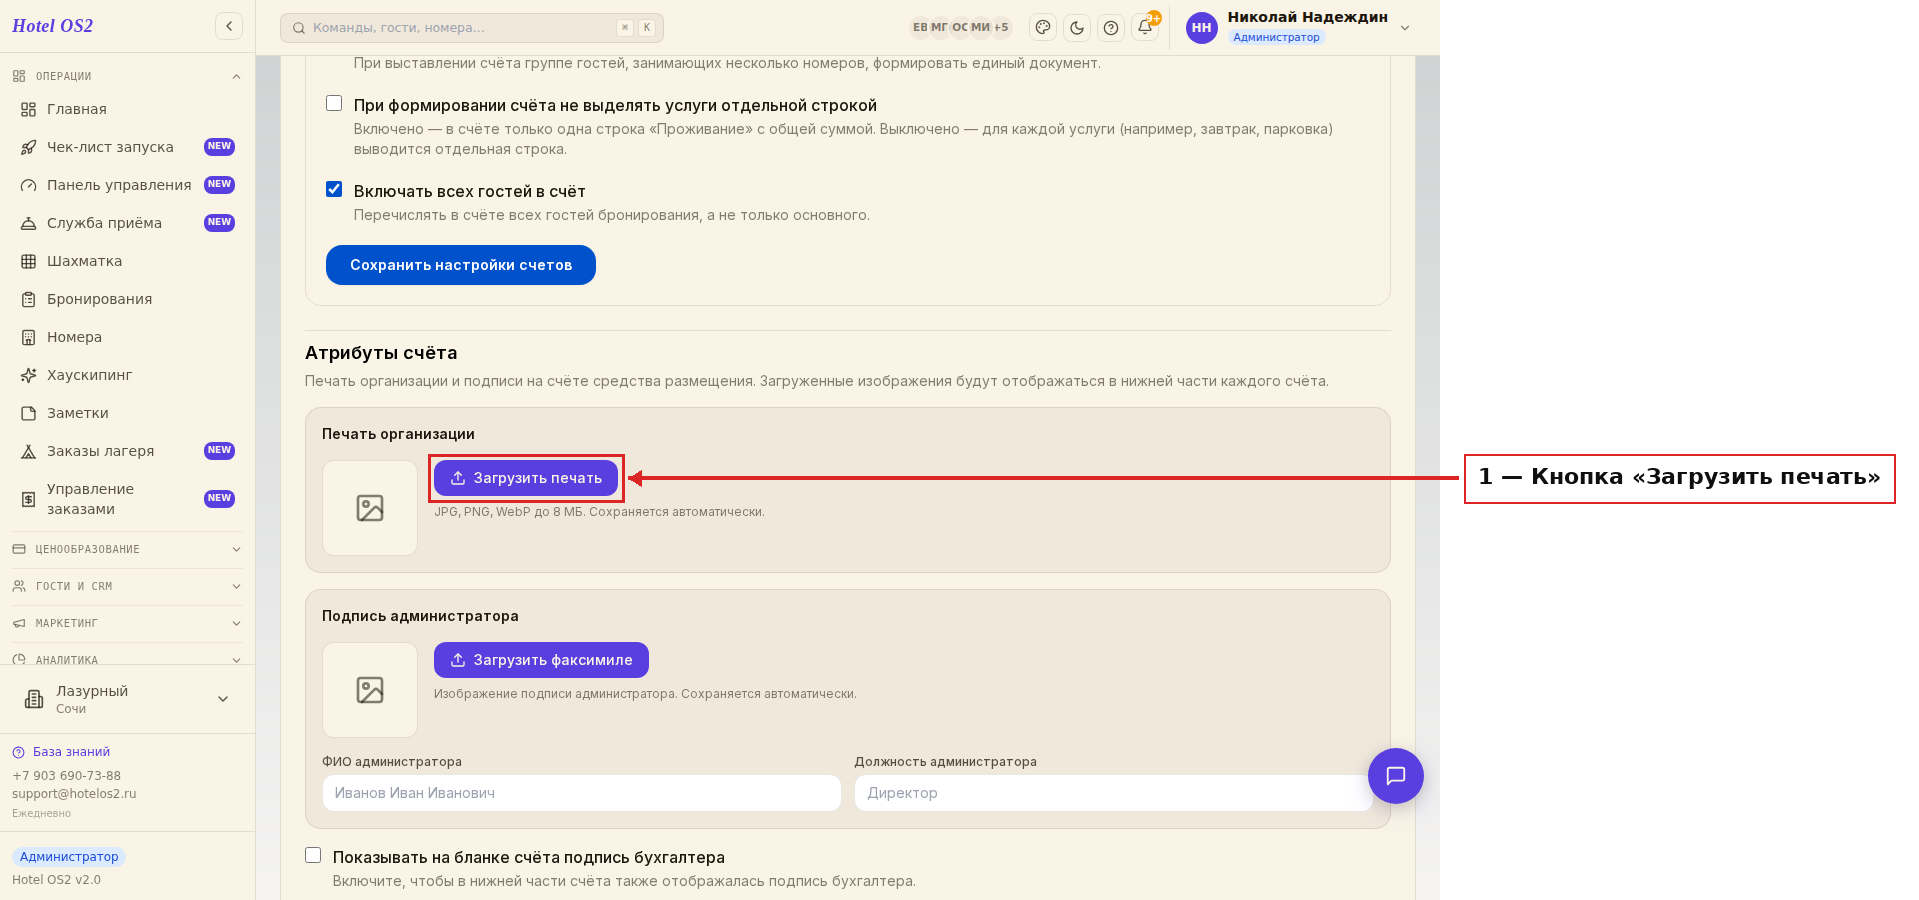Click the administrator signature image placeholder
The image size is (1919, 900).
pyautogui.click(x=370, y=690)
